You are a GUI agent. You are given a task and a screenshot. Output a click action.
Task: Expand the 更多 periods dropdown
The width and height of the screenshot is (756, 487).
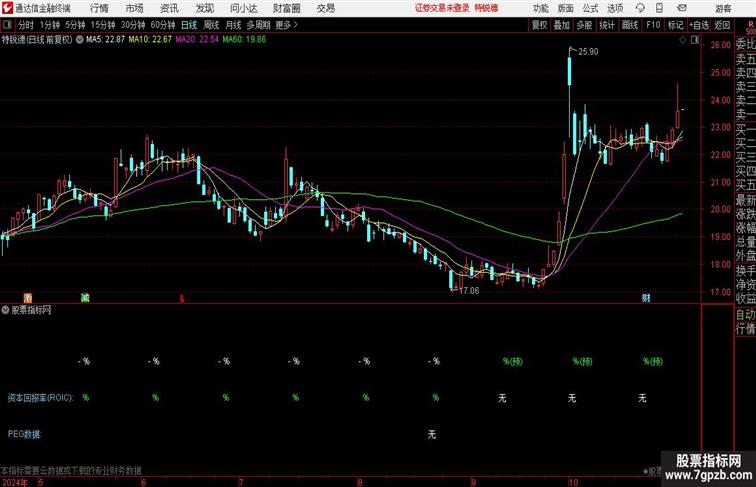[x=287, y=25]
